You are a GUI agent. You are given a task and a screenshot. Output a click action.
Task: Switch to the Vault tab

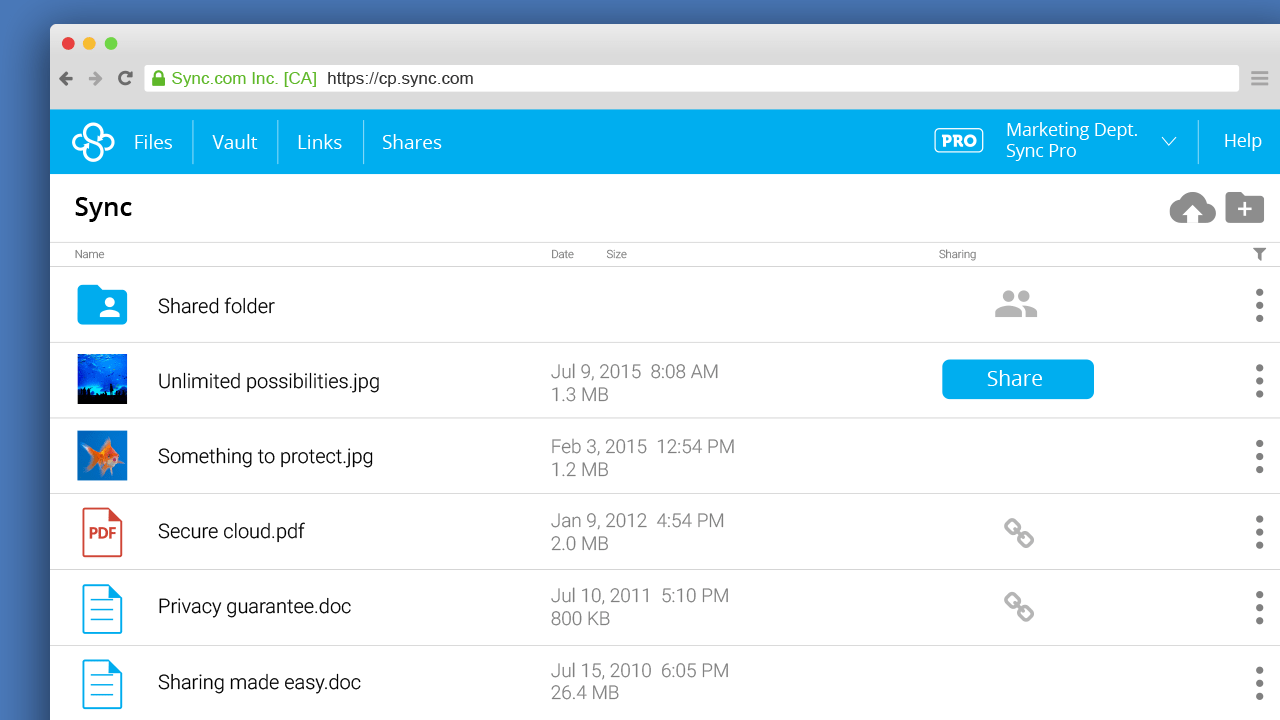(x=234, y=141)
